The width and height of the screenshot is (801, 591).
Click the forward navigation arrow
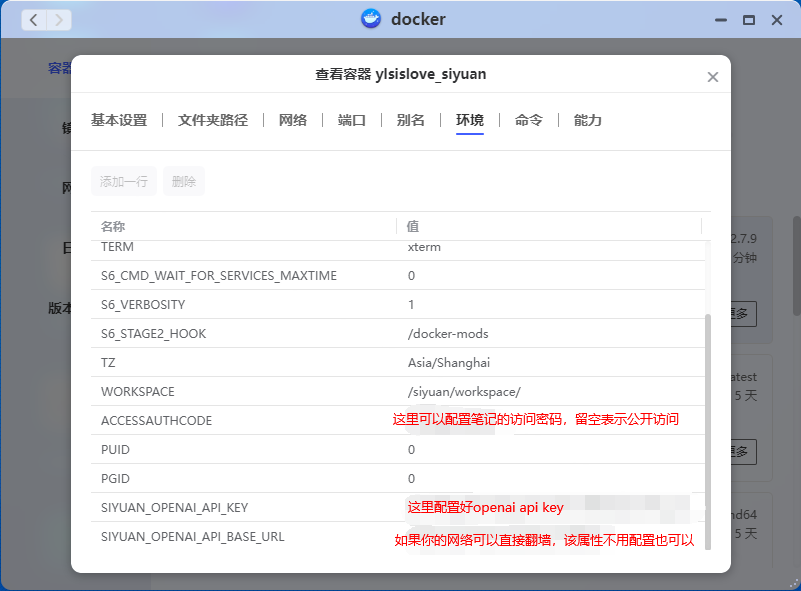(x=59, y=20)
